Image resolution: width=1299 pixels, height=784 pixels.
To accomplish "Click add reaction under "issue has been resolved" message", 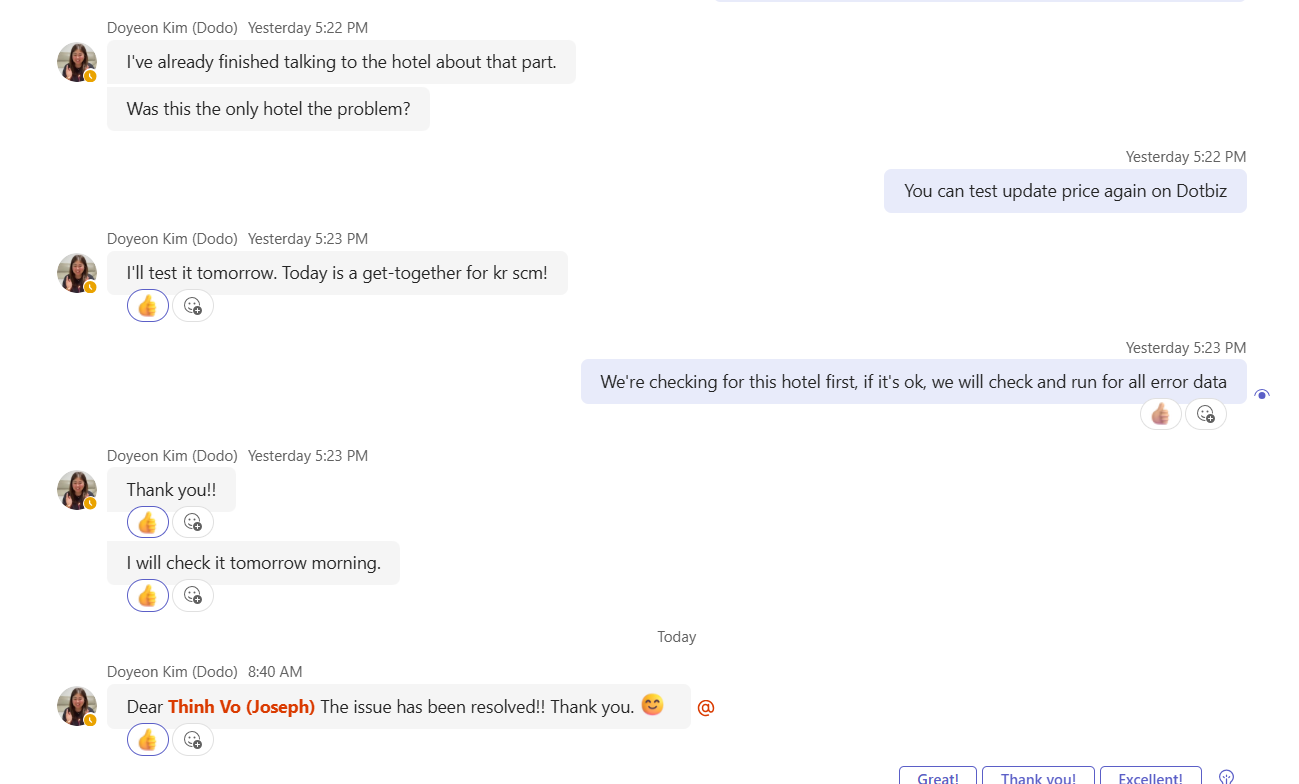I will 193,740.
